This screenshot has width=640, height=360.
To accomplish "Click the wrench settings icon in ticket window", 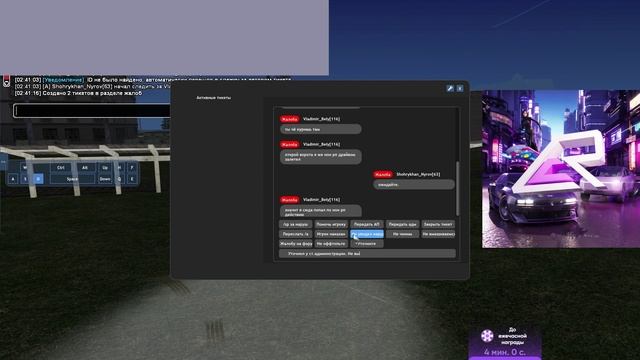I will [450, 88].
